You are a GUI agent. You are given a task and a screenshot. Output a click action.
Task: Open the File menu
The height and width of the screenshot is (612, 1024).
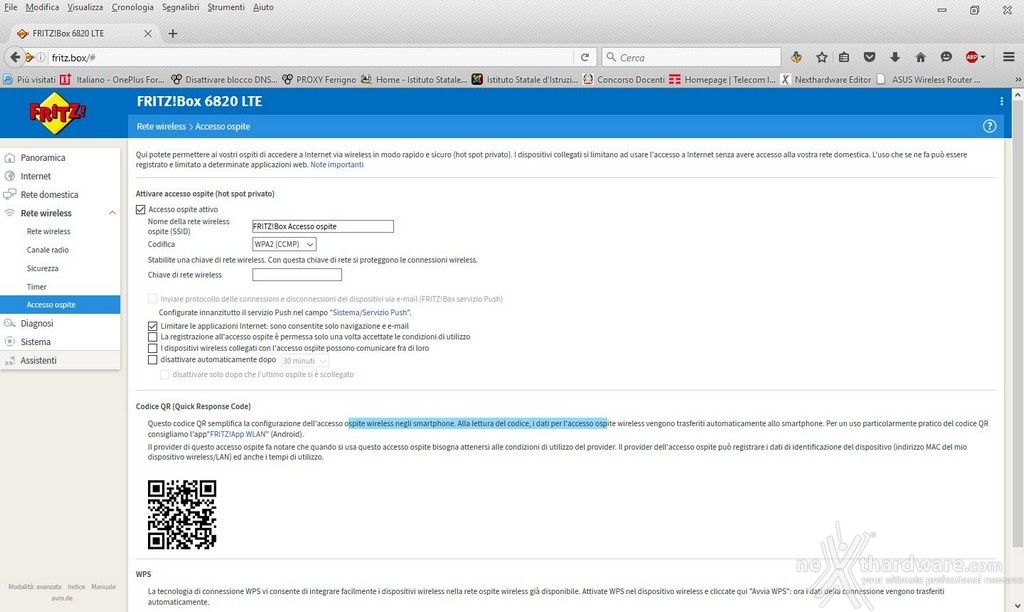click(10, 7)
